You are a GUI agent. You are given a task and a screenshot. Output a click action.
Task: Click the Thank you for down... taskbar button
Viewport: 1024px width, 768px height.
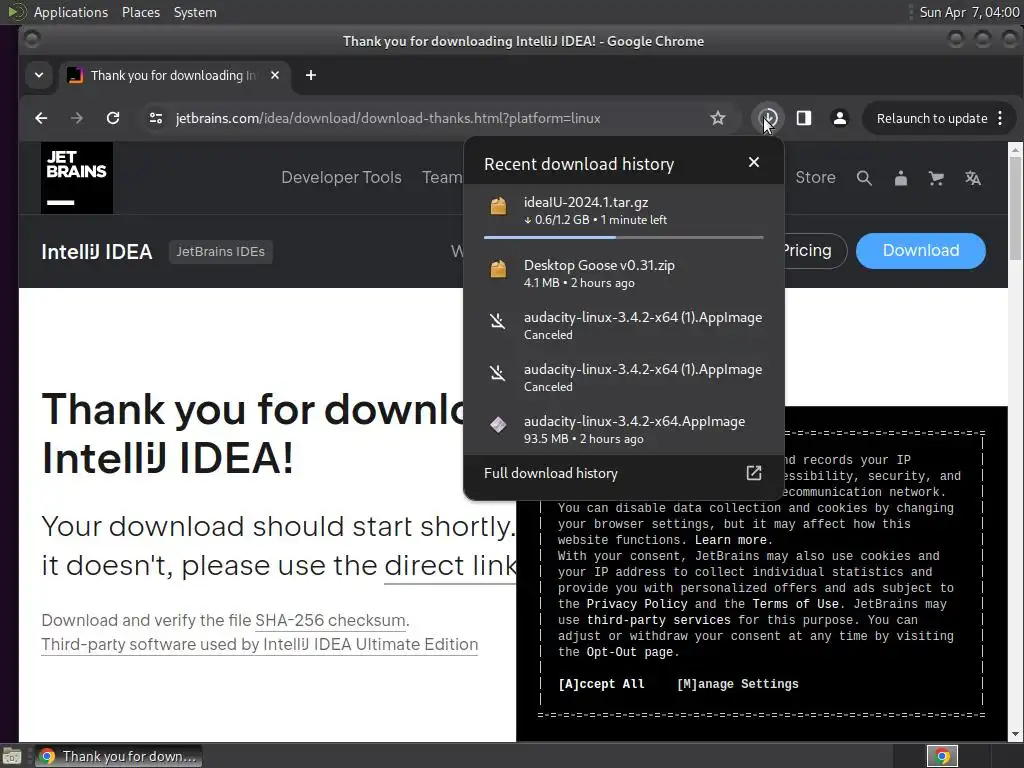119,756
